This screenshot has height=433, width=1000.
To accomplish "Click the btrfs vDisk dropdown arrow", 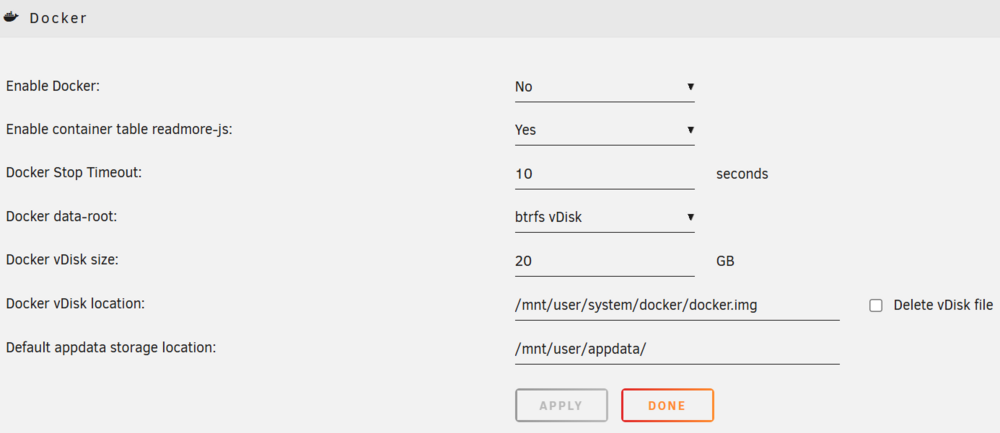I will (690, 217).
